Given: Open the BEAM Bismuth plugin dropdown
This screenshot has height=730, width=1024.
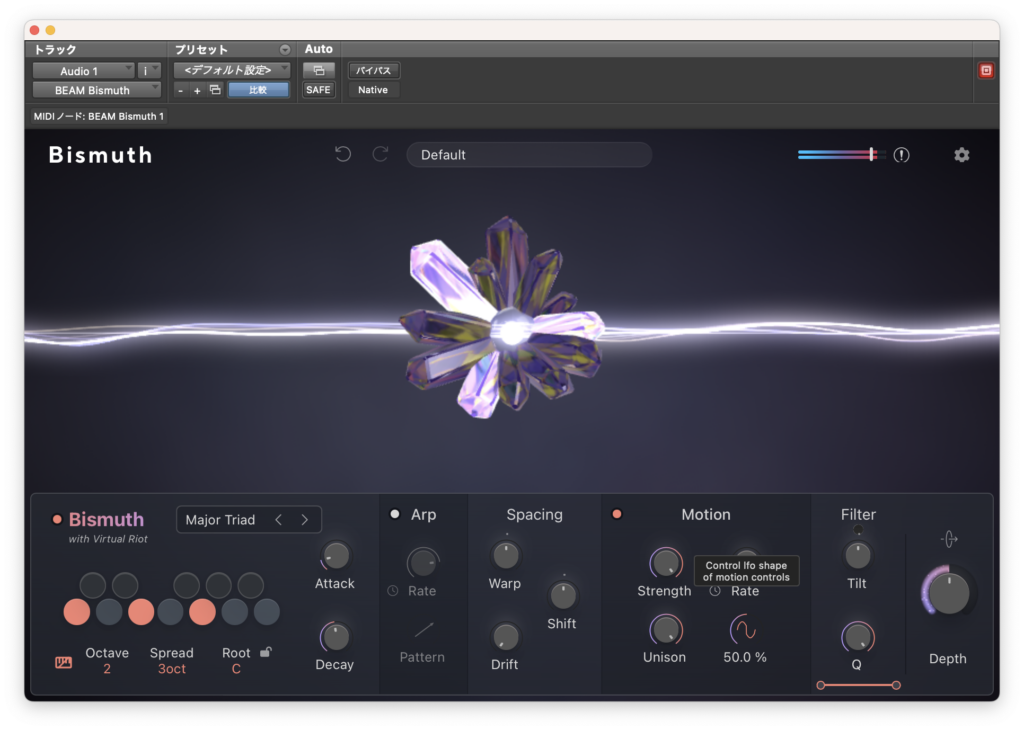Looking at the screenshot, I should click(x=97, y=90).
